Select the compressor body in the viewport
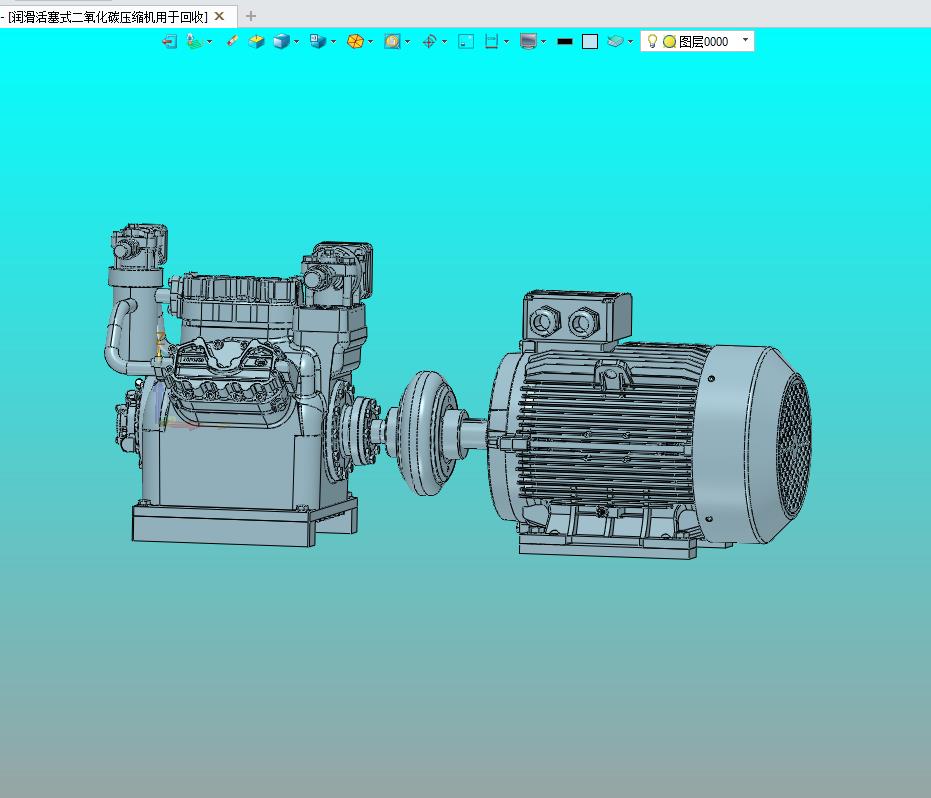 click(x=240, y=386)
